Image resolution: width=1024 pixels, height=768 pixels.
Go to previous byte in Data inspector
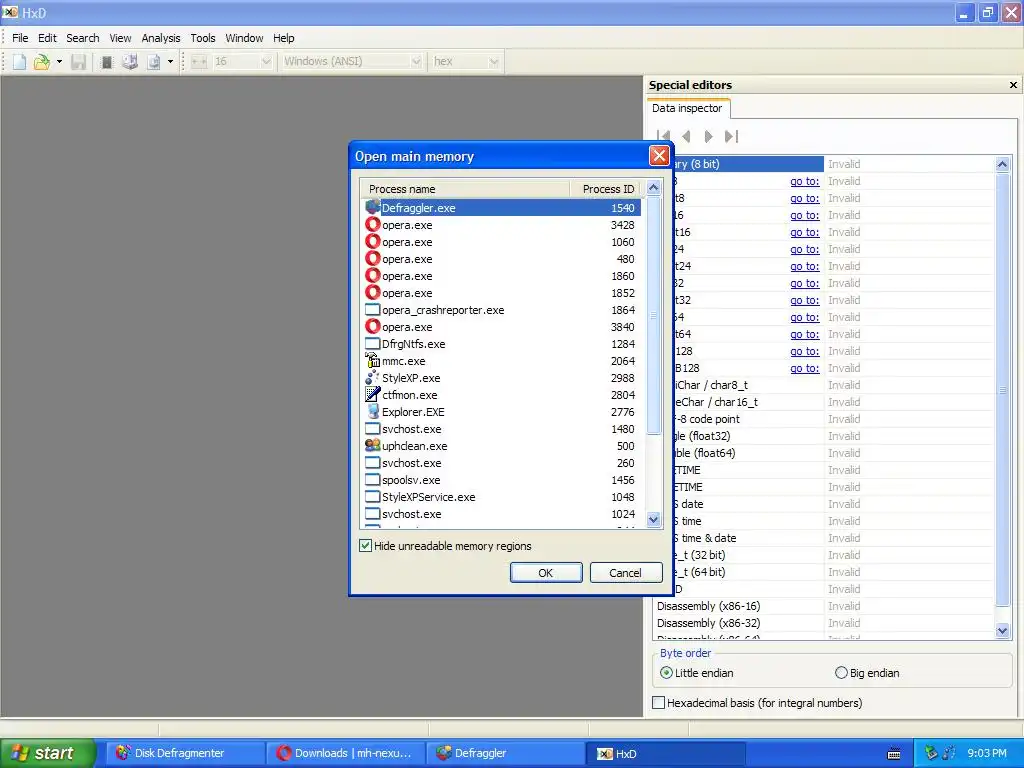click(x=686, y=136)
